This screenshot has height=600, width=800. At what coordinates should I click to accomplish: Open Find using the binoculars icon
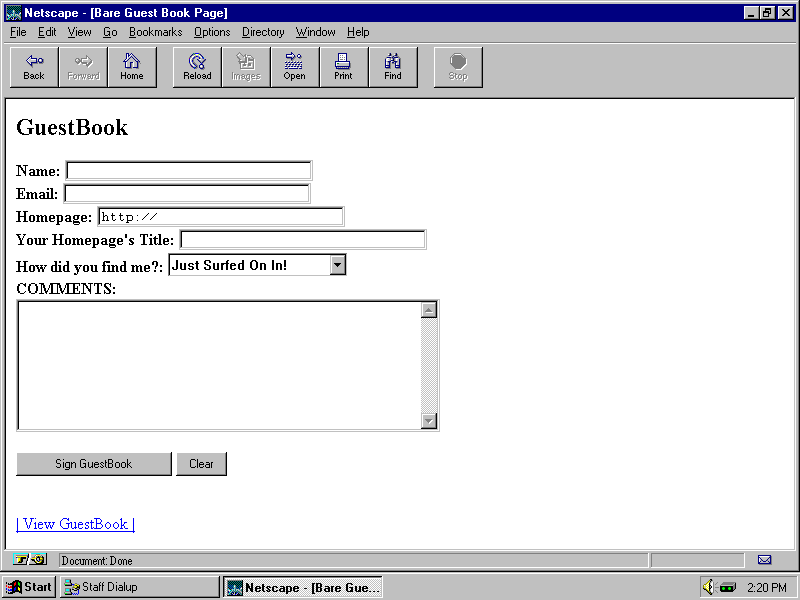[393, 67]
